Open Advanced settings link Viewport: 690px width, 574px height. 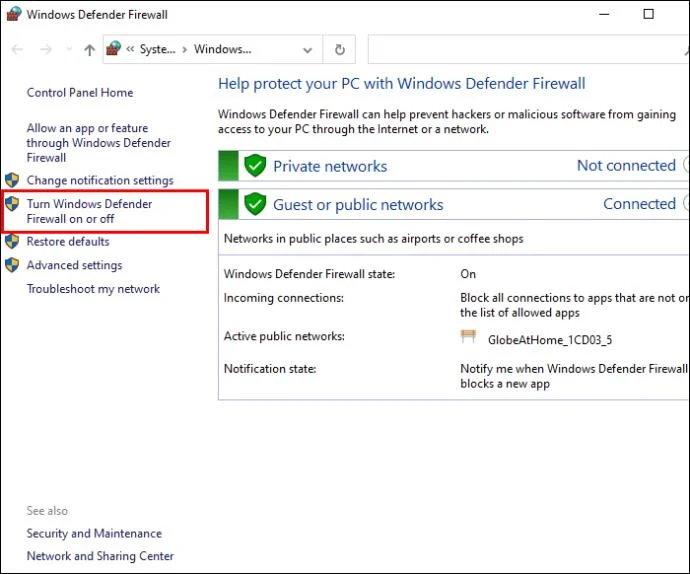pyautogui.click(x=74, y=265)
